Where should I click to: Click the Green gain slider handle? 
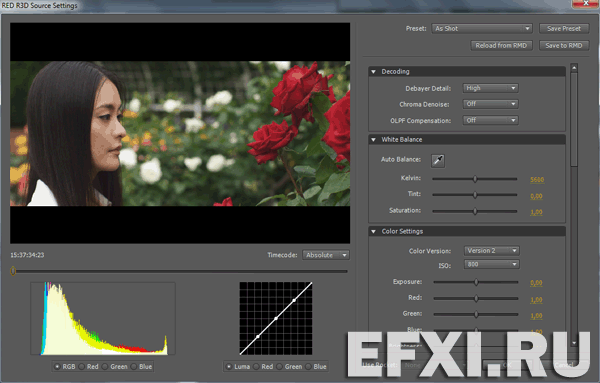click(x=476, y=314)
